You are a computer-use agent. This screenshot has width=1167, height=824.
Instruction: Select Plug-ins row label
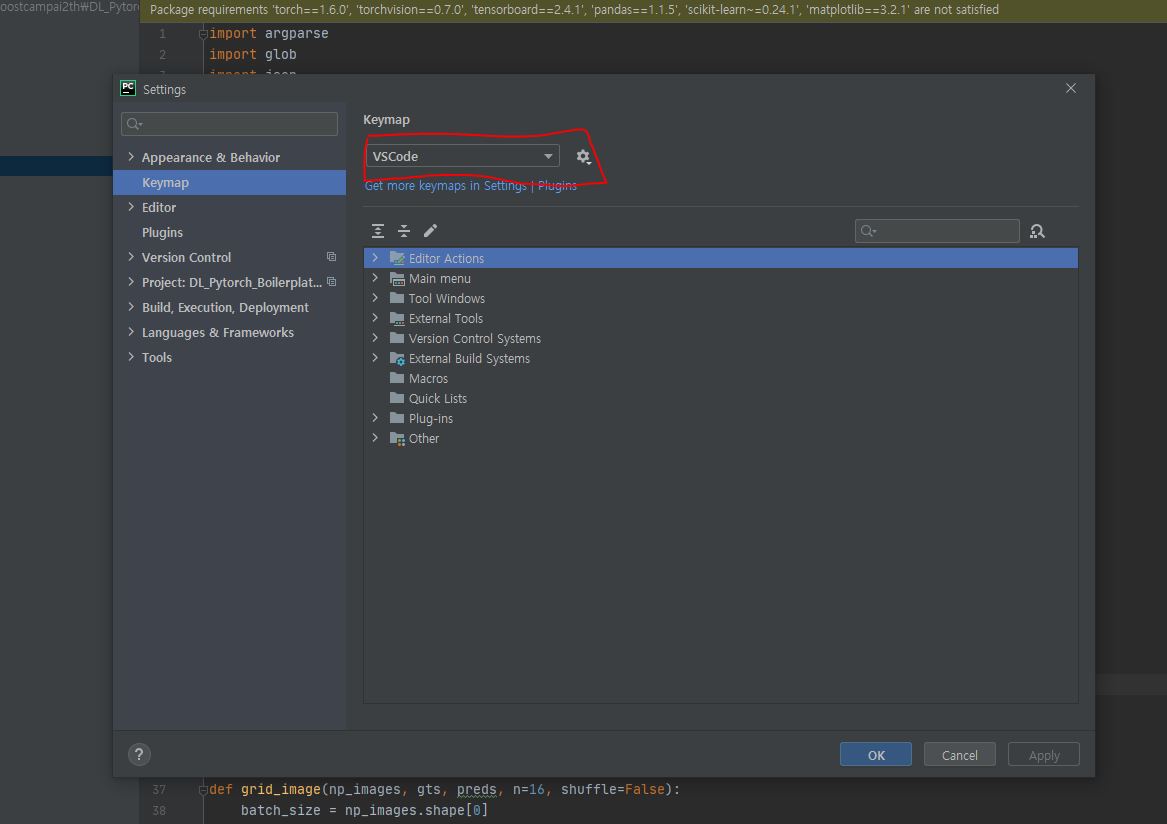tap(430, 418)
